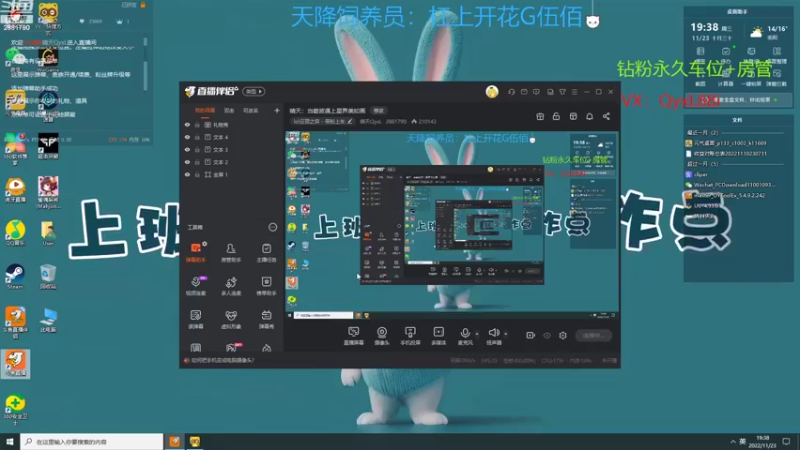
Task: Click the mail message icon in title bar
Action: 524,92
